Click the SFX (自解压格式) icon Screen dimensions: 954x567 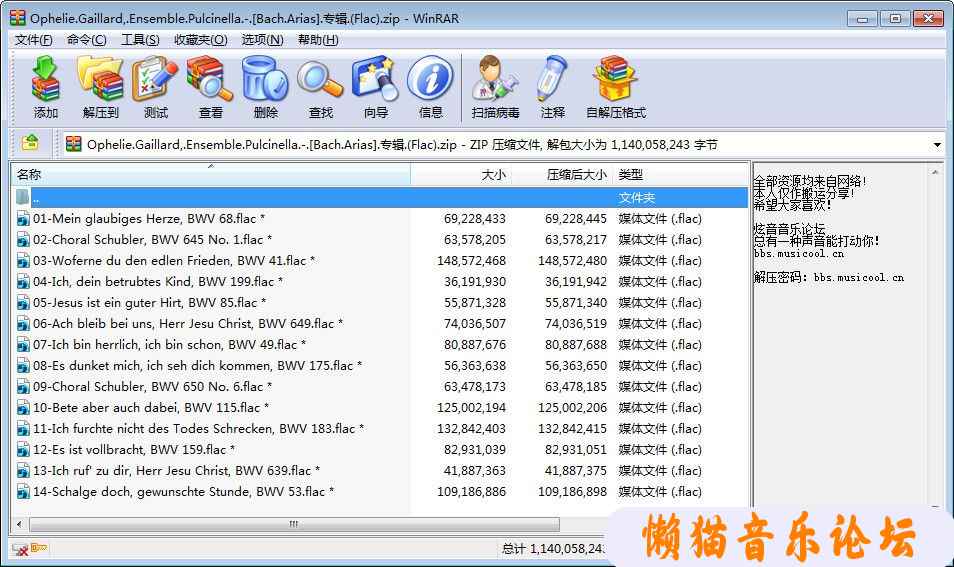click(616, 87)
